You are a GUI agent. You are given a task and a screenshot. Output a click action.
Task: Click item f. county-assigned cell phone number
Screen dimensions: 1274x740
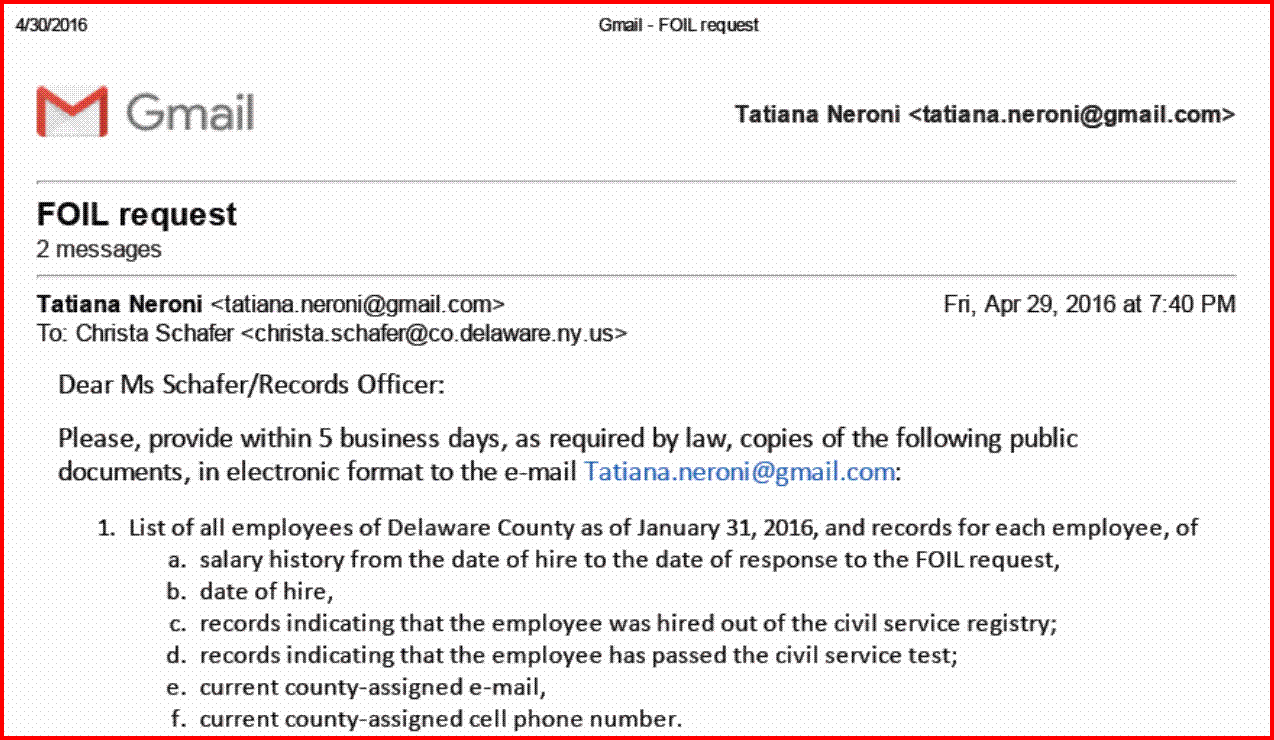click(440, 719)
